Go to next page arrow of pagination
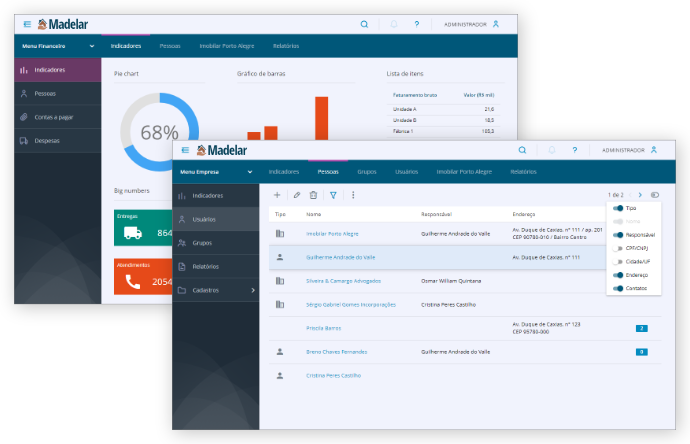Image resolution: width=690 pixels, height=444 pixels. click(640, 195)
